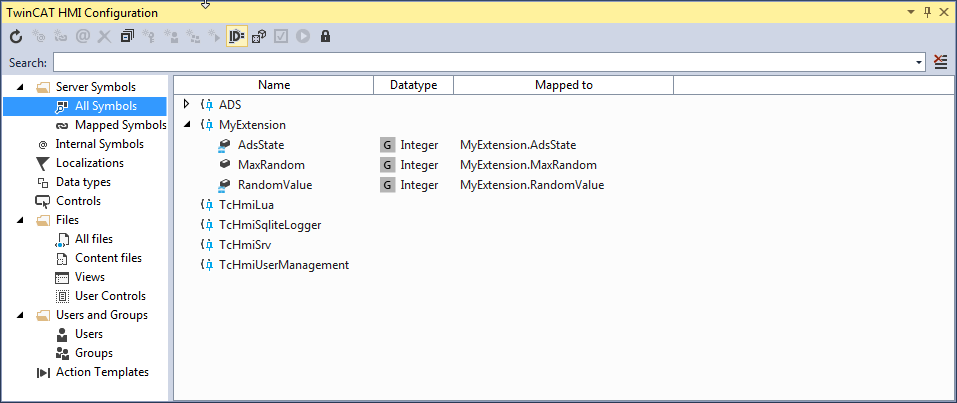Focus the Search input field

tap(484, 63)
